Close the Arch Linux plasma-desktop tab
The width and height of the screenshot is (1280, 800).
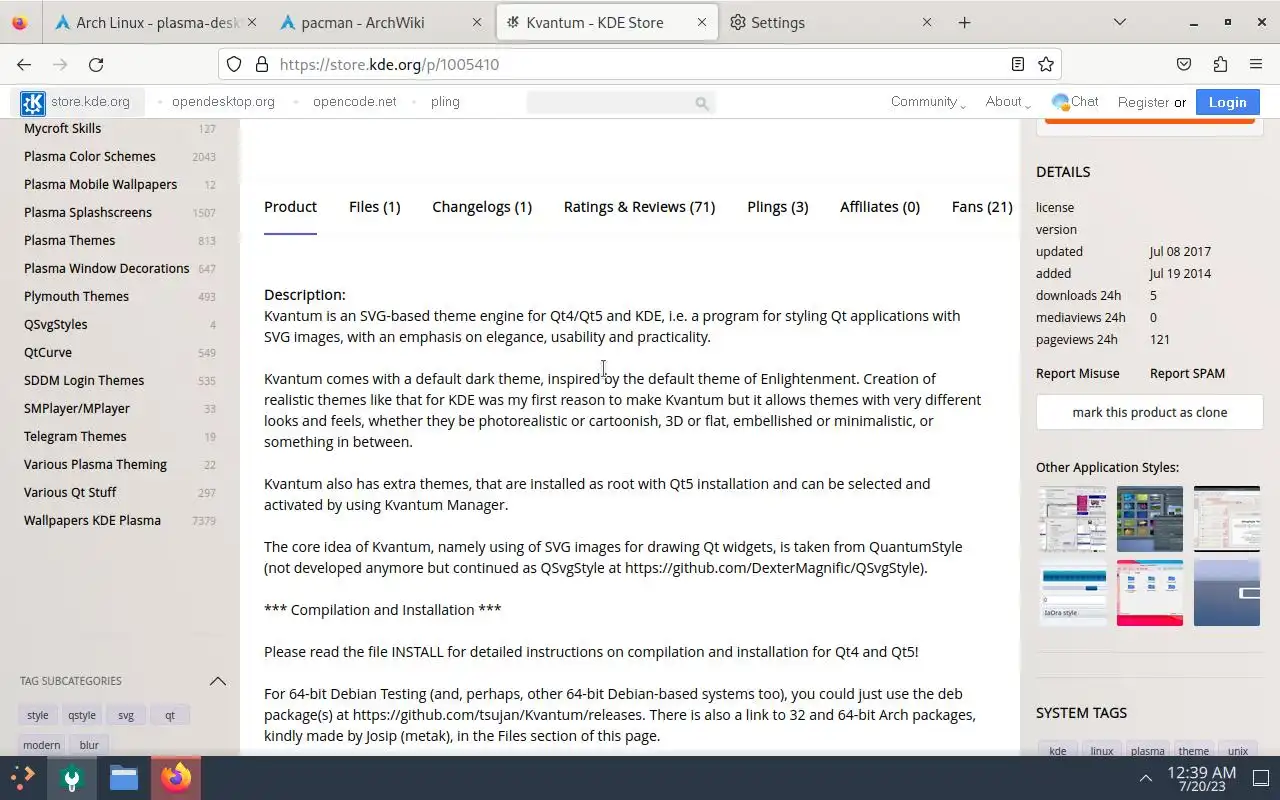click(x=250, y=22)
